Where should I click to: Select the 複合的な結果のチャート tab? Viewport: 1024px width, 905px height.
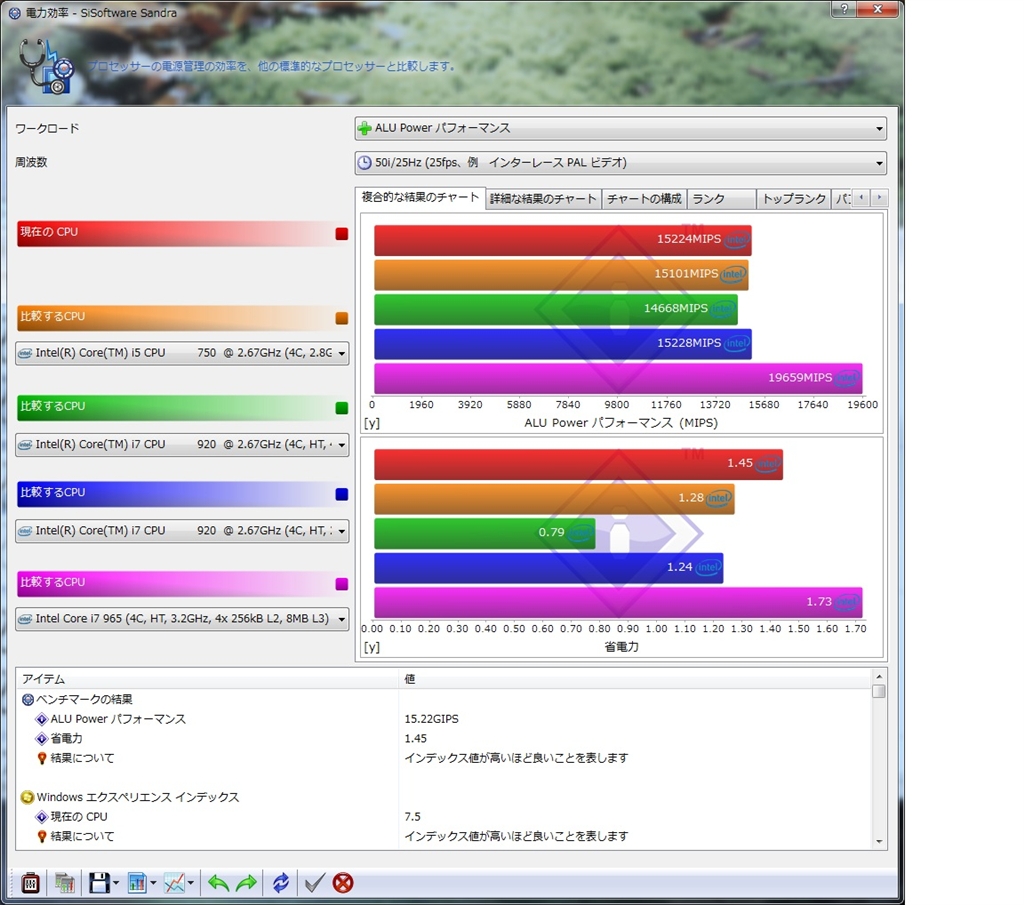coord(421,197)
